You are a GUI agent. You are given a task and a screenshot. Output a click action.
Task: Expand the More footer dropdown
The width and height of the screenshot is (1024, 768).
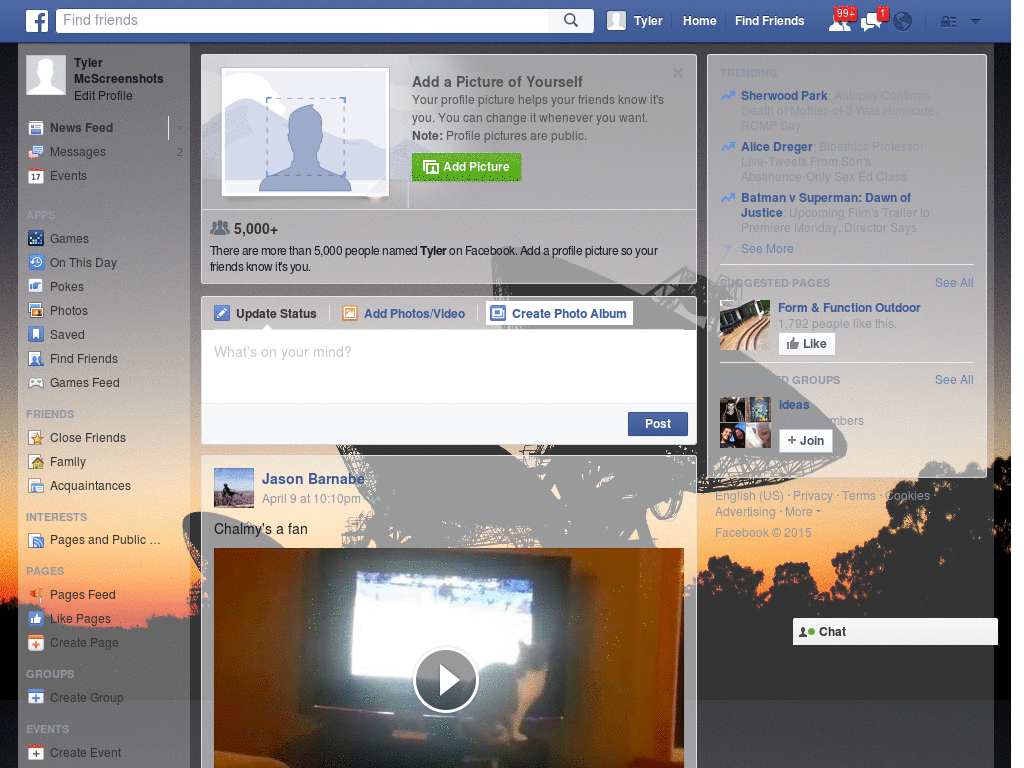pyautogui.click(x=803, y=512)
